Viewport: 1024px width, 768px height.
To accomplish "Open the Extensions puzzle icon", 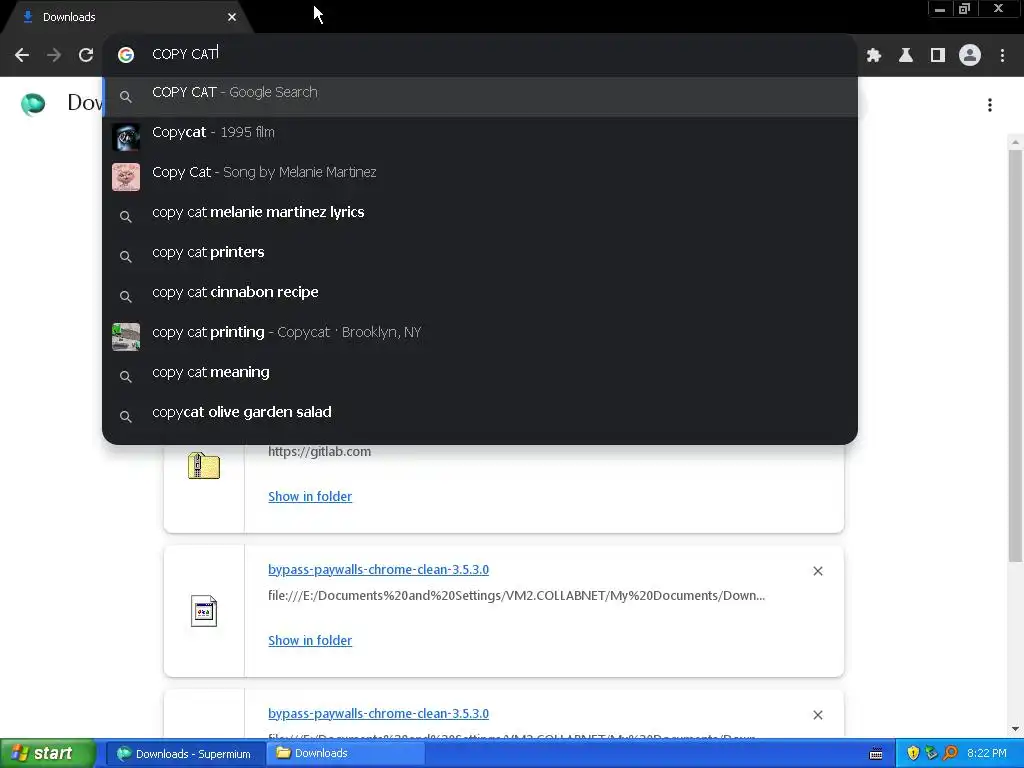I will point(874,56).
